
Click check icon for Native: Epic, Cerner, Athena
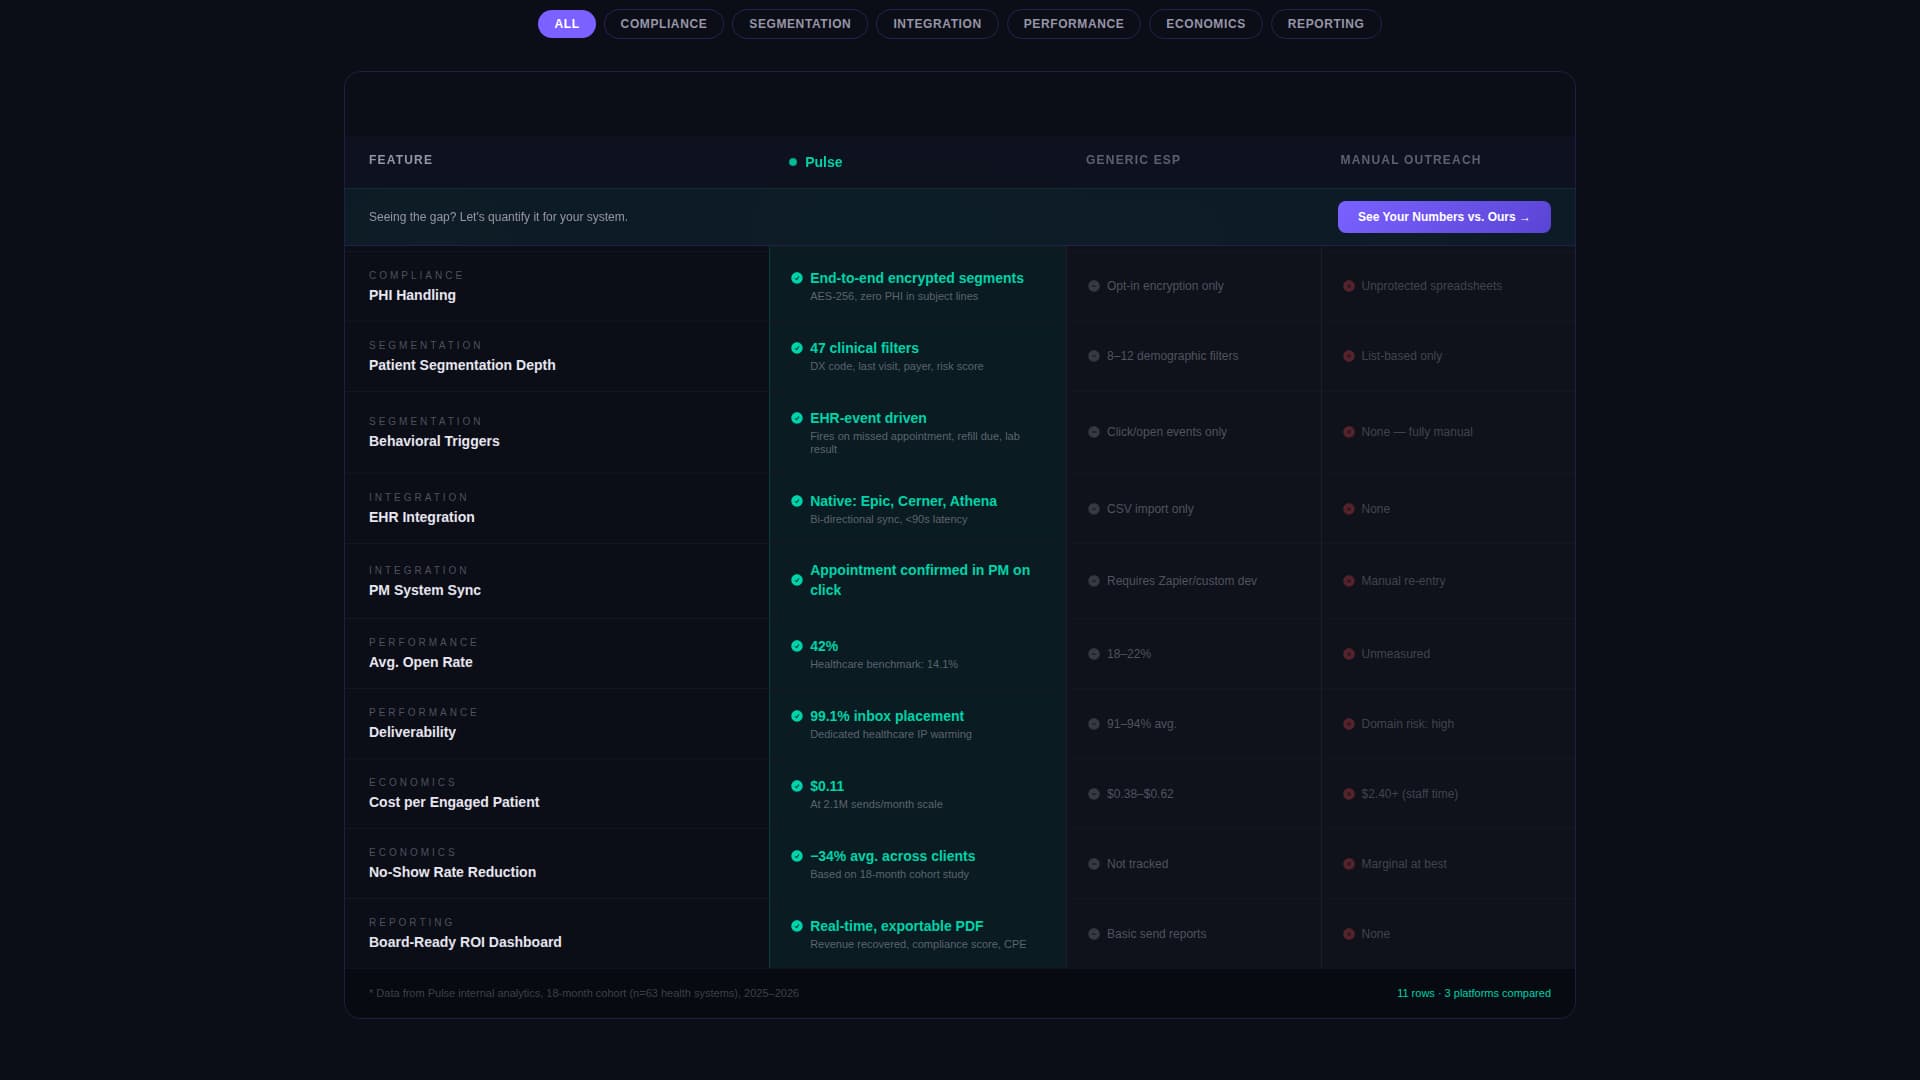[797, 501]
